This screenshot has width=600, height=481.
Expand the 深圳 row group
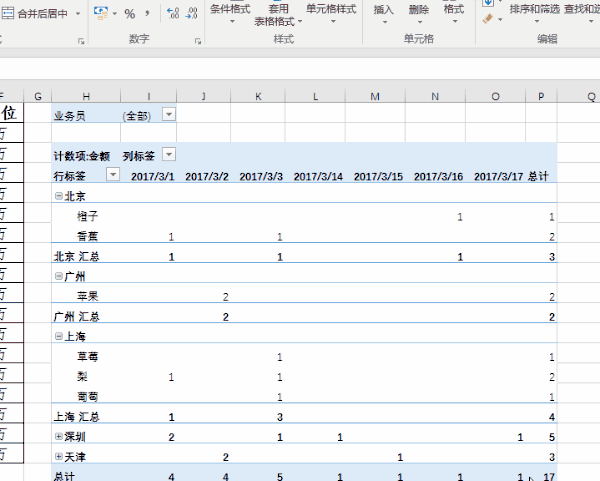(x=58, y=437)
